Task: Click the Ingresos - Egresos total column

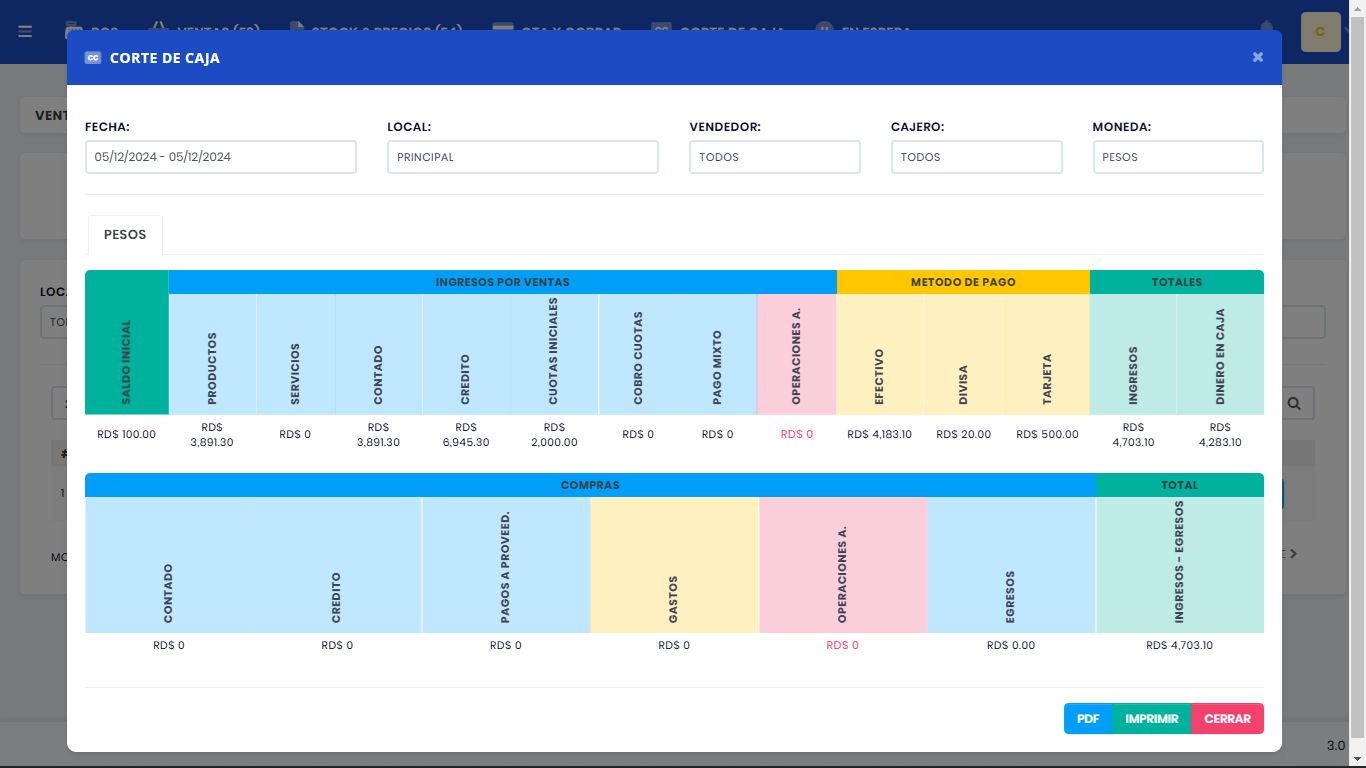Action: (1180, 565)
